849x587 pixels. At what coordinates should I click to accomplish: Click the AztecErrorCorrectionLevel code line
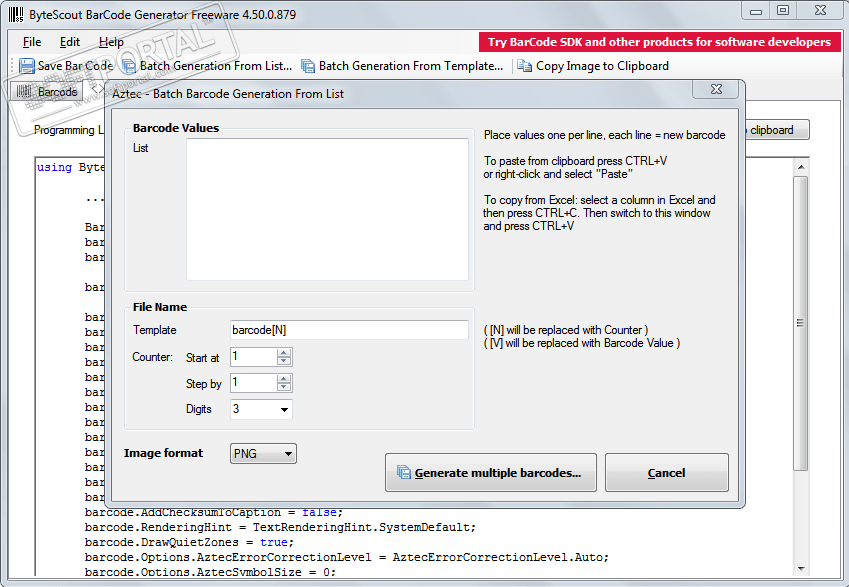click(347, 557)
